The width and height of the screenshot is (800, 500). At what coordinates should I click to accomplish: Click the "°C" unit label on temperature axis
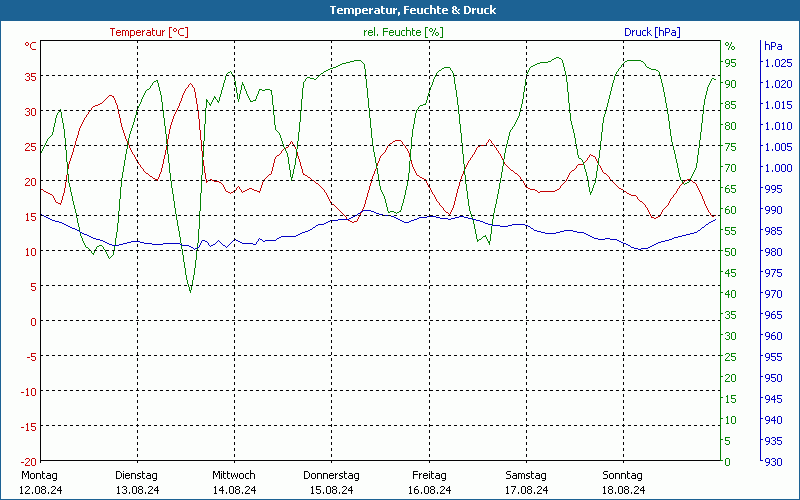(x=31, y=46)
